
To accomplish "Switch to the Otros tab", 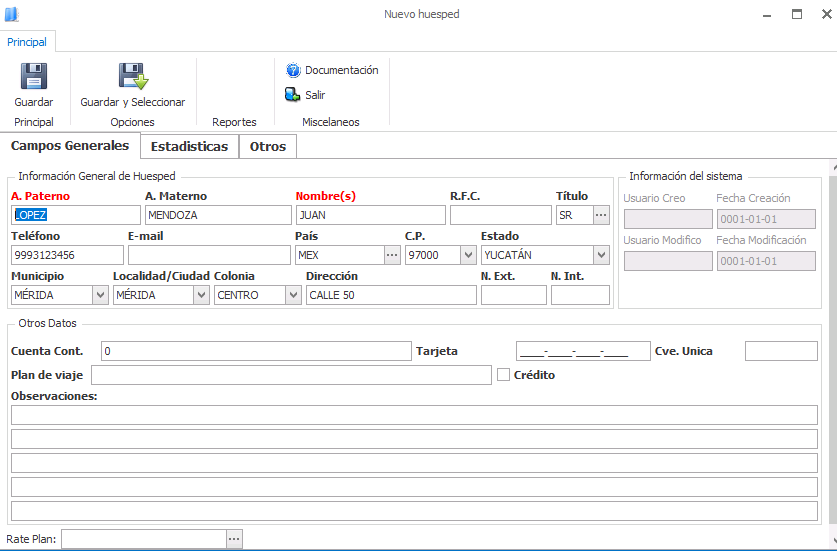I will point(268,147).
